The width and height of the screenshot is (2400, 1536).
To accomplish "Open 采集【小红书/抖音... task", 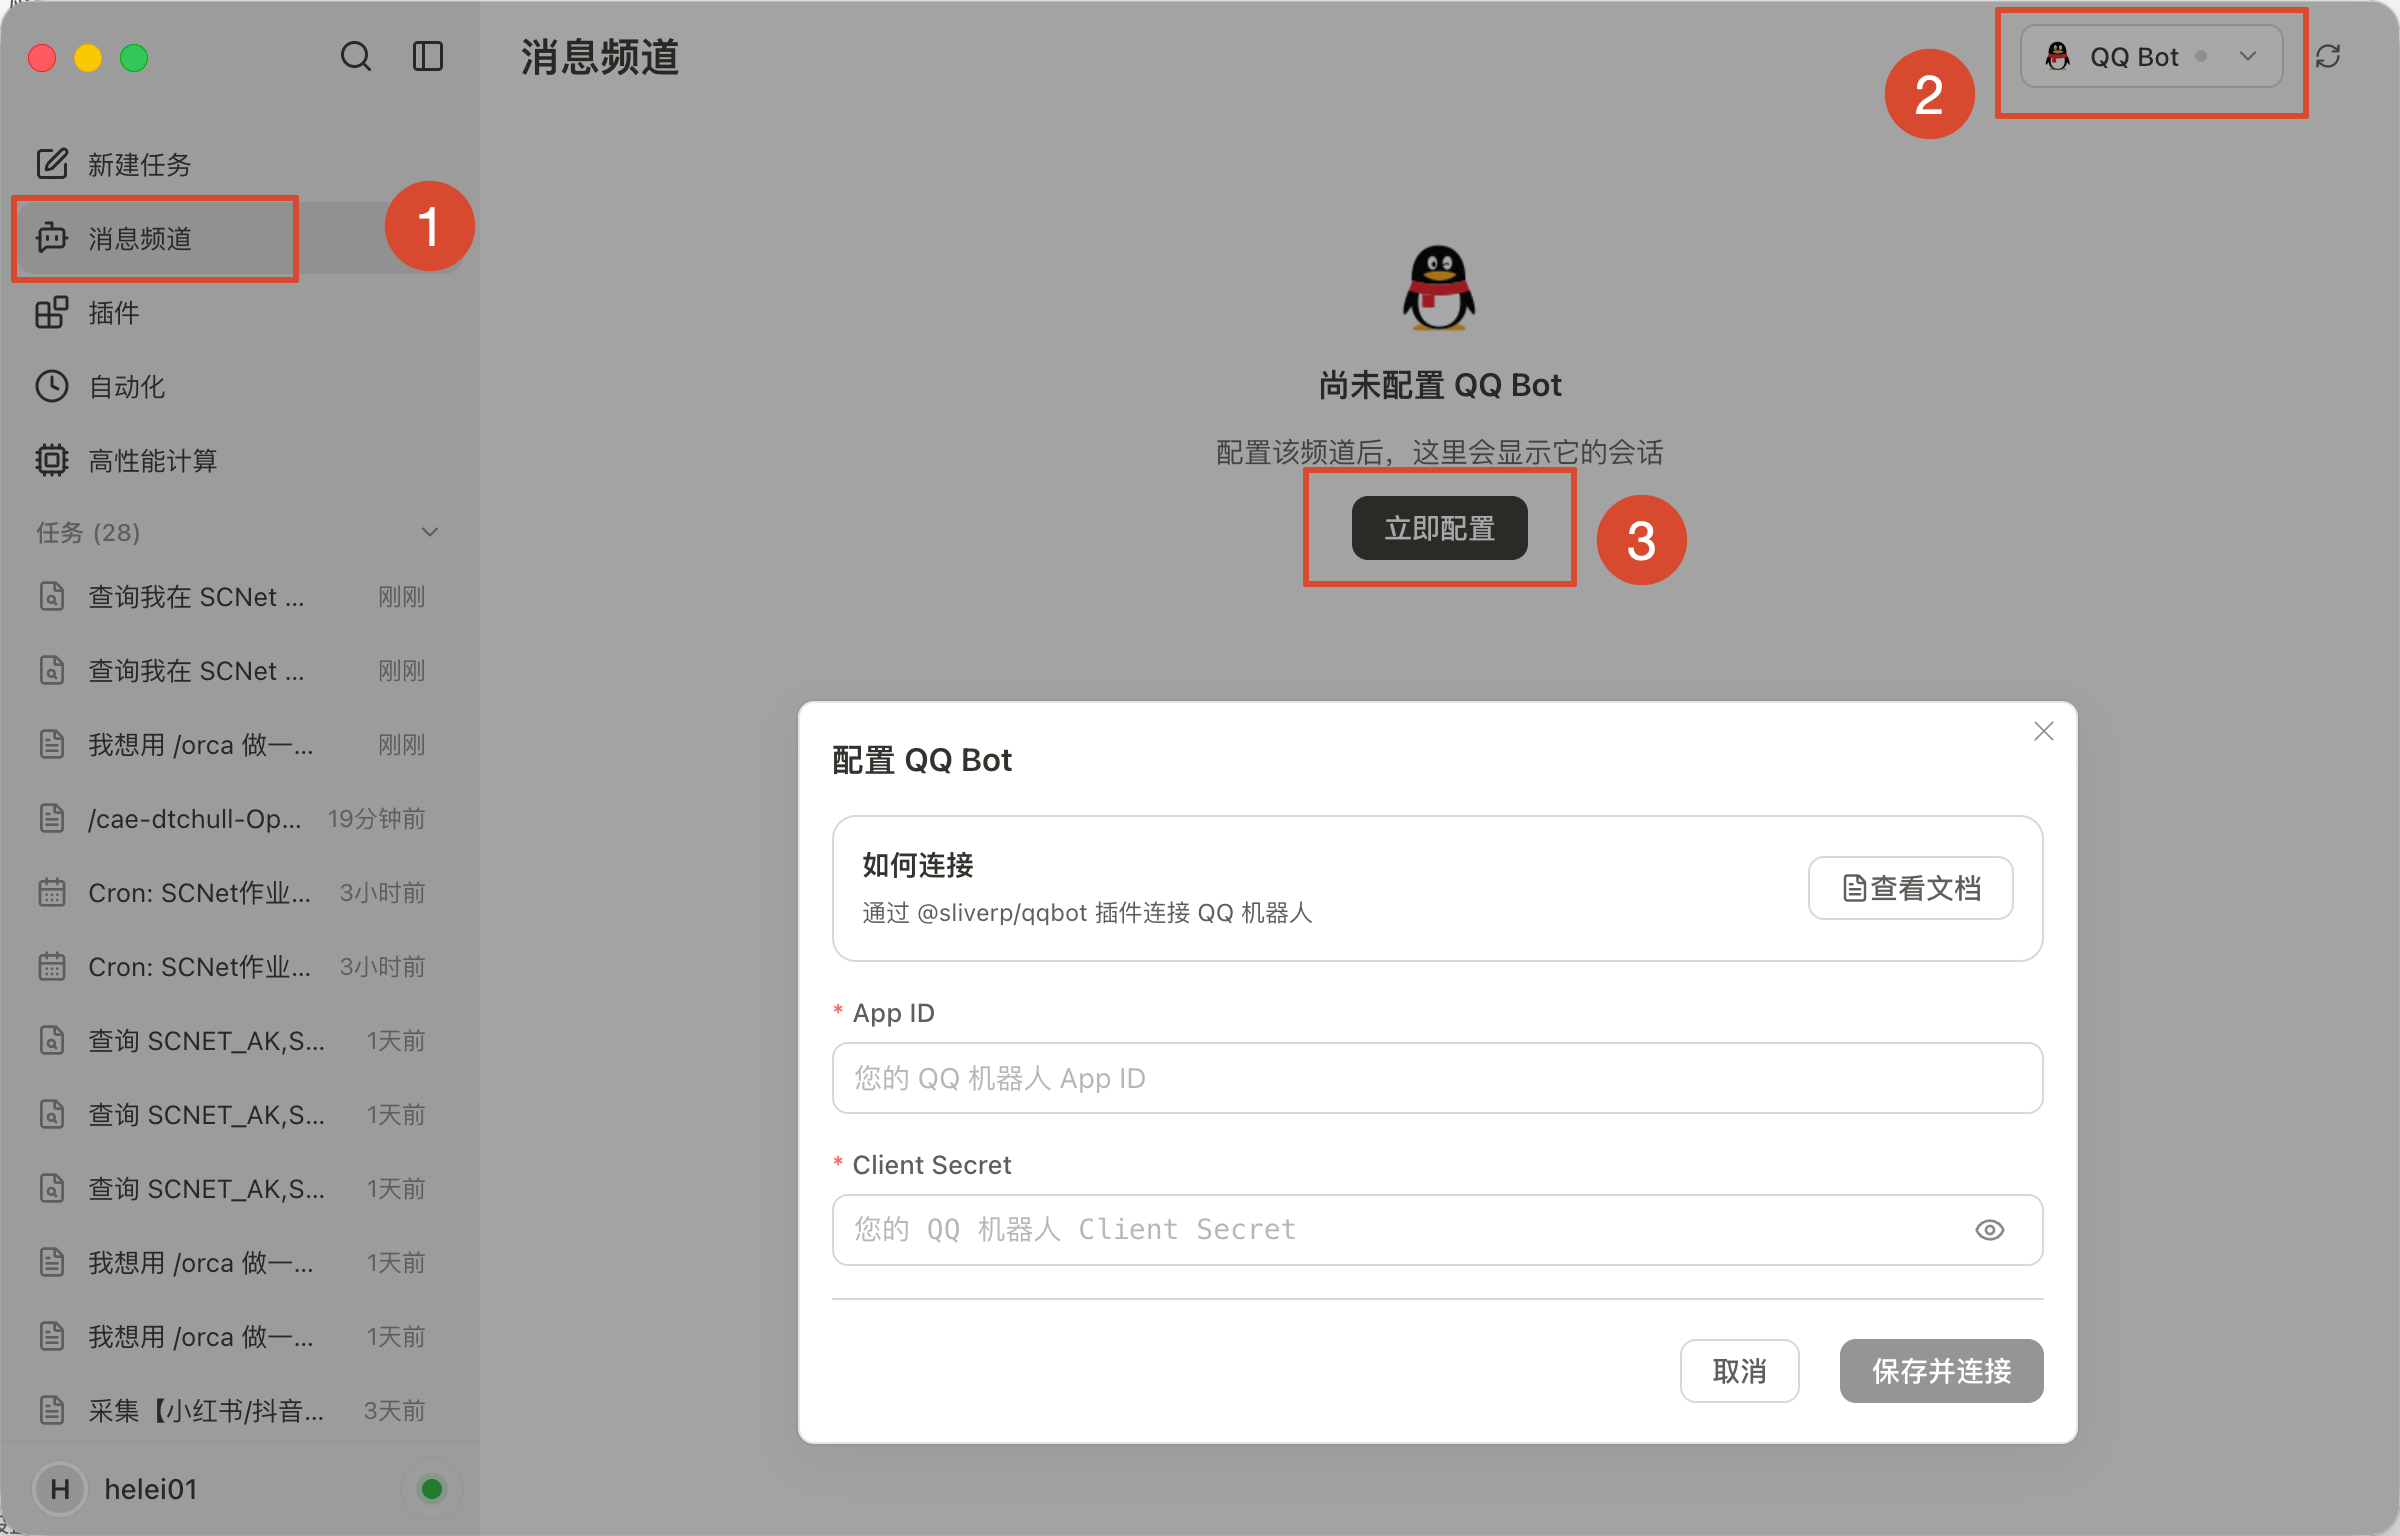I will [240, 1411].
